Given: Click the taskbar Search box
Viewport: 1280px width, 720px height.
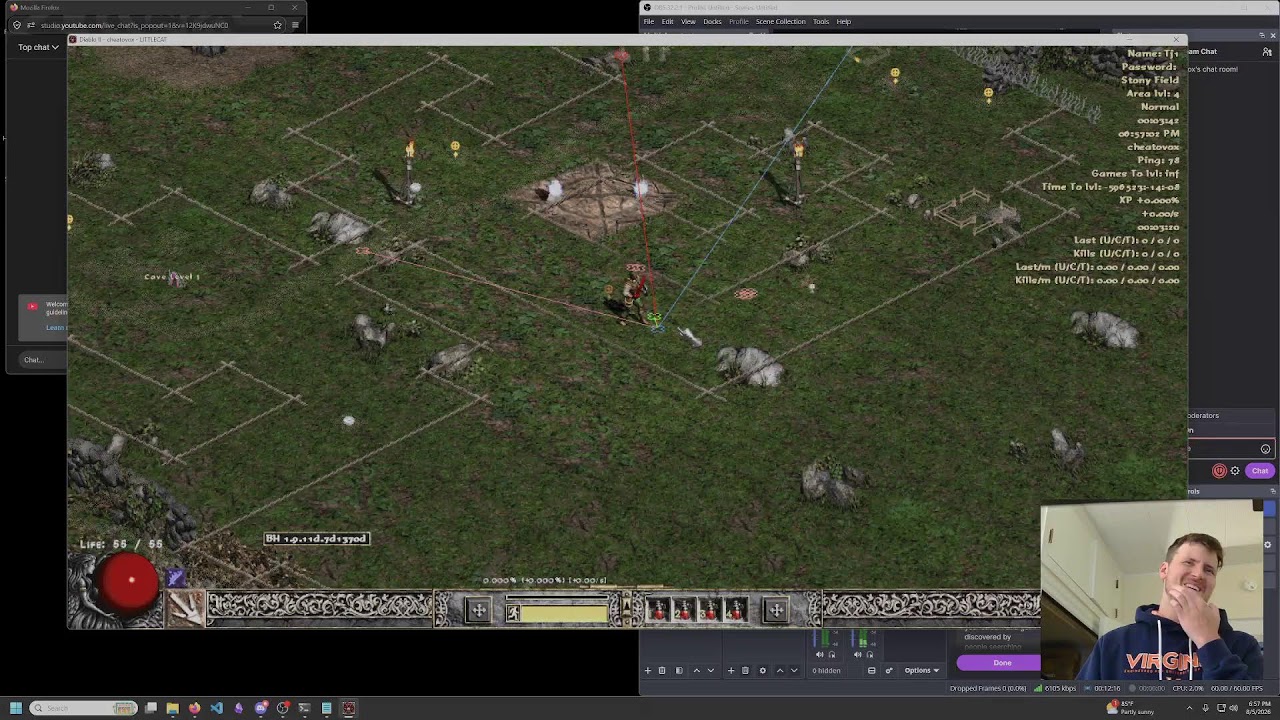Looking at the screenshot, I should (x=83, y=708).
